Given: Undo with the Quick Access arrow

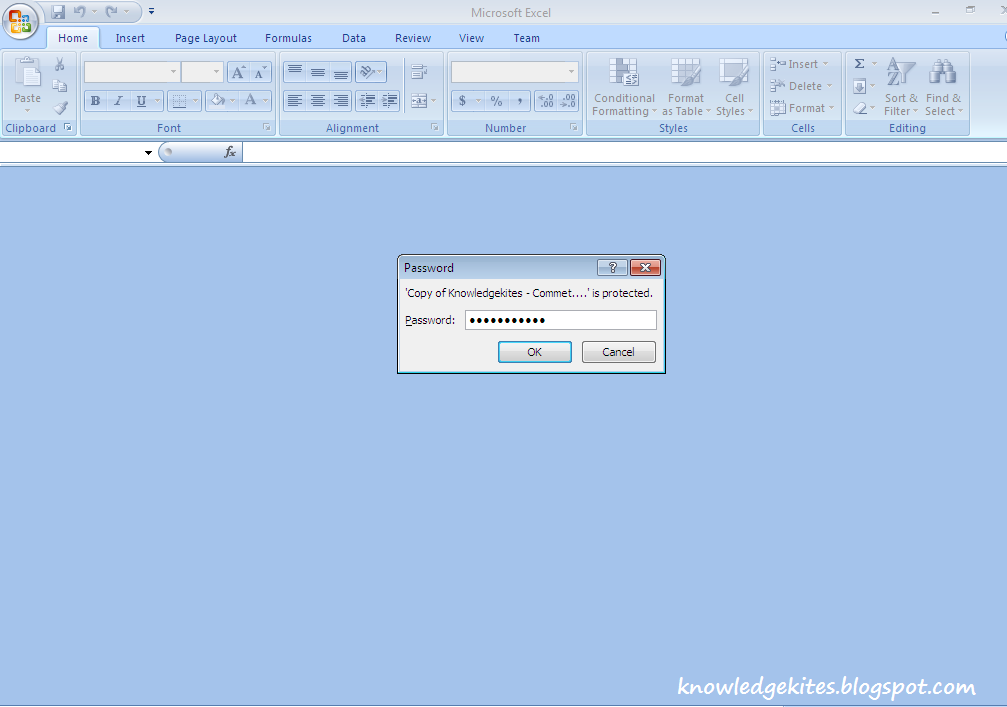Looking at the screenshot, I should [80, 12].
